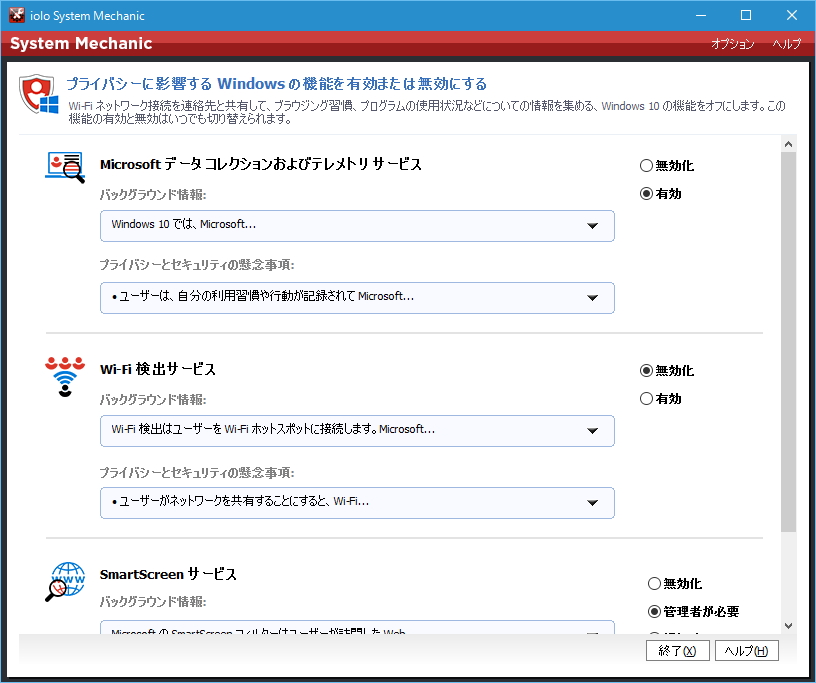Viewport: 816px width, 683px height.
Task: Expand the 'ユーザーがネットワークを共有' privacy concerns dropdown
Action: [x=357, y=503]
